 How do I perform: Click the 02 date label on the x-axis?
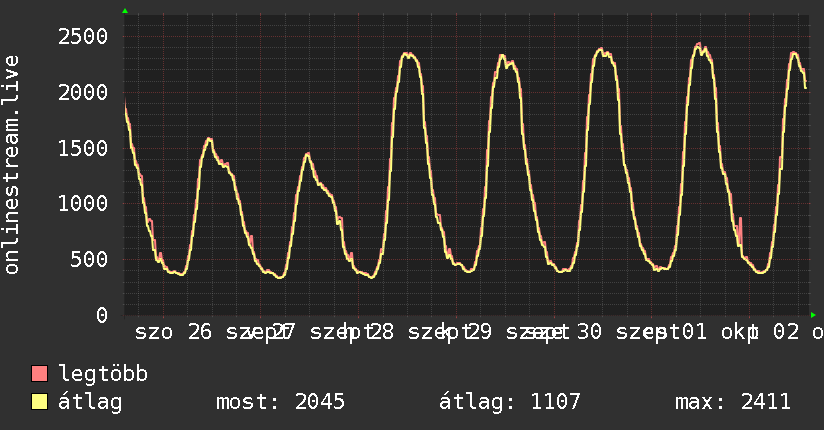point(787,332)
